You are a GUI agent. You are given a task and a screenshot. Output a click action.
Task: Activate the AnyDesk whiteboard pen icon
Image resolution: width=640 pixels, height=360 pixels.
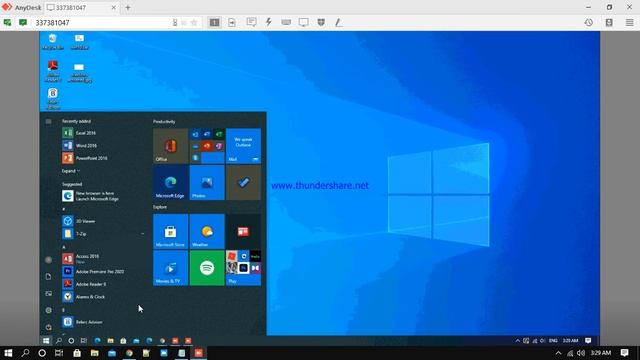[338, 22]
